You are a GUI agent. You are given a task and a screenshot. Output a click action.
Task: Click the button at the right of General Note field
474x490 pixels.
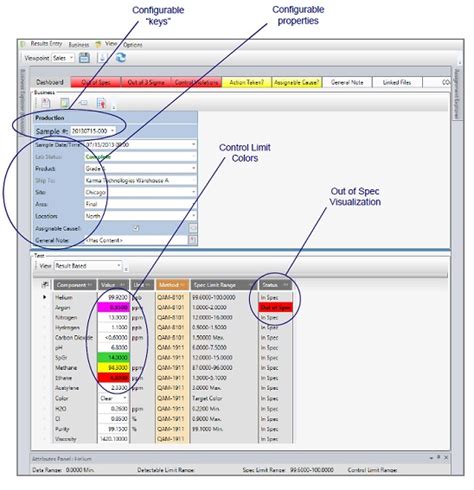pyautogui.click(x=193, y=240)
